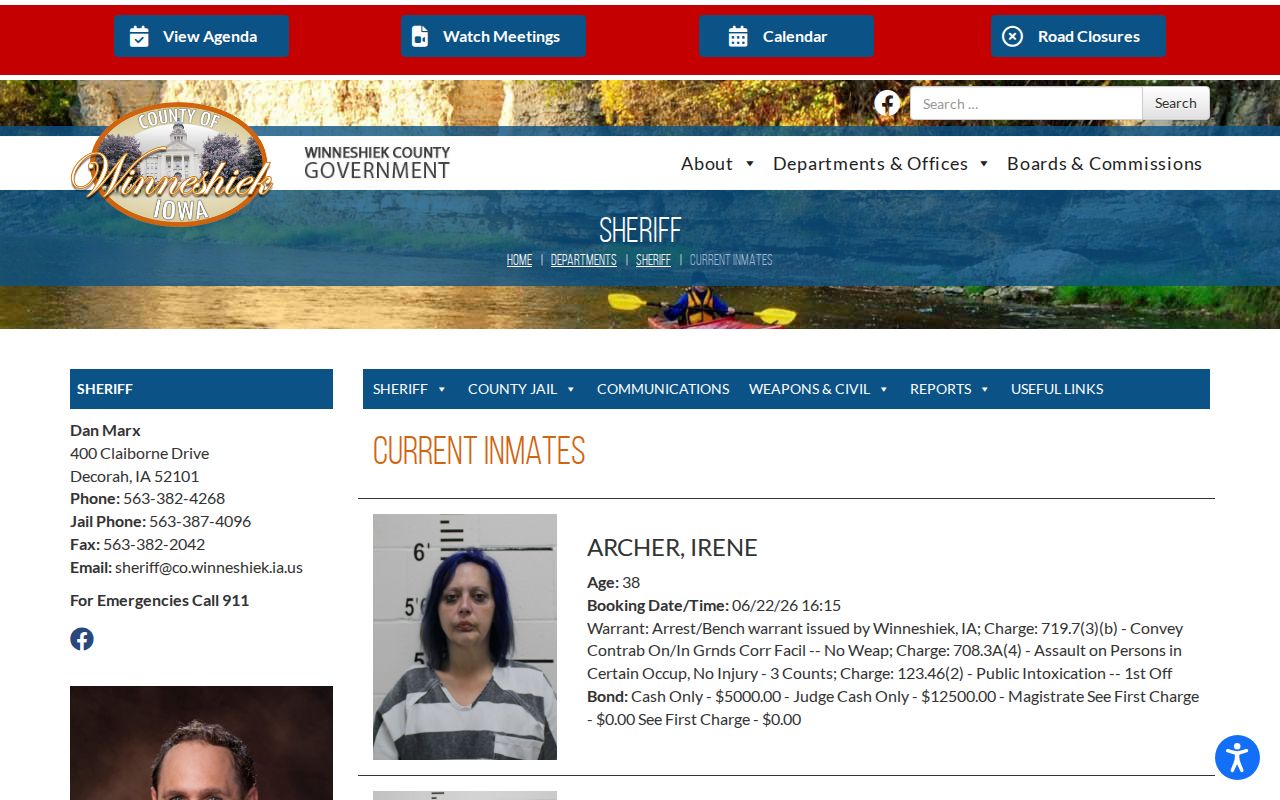Click the Road Closures button
Screen dimensions: 1280x800
[x=1078, y=36]
